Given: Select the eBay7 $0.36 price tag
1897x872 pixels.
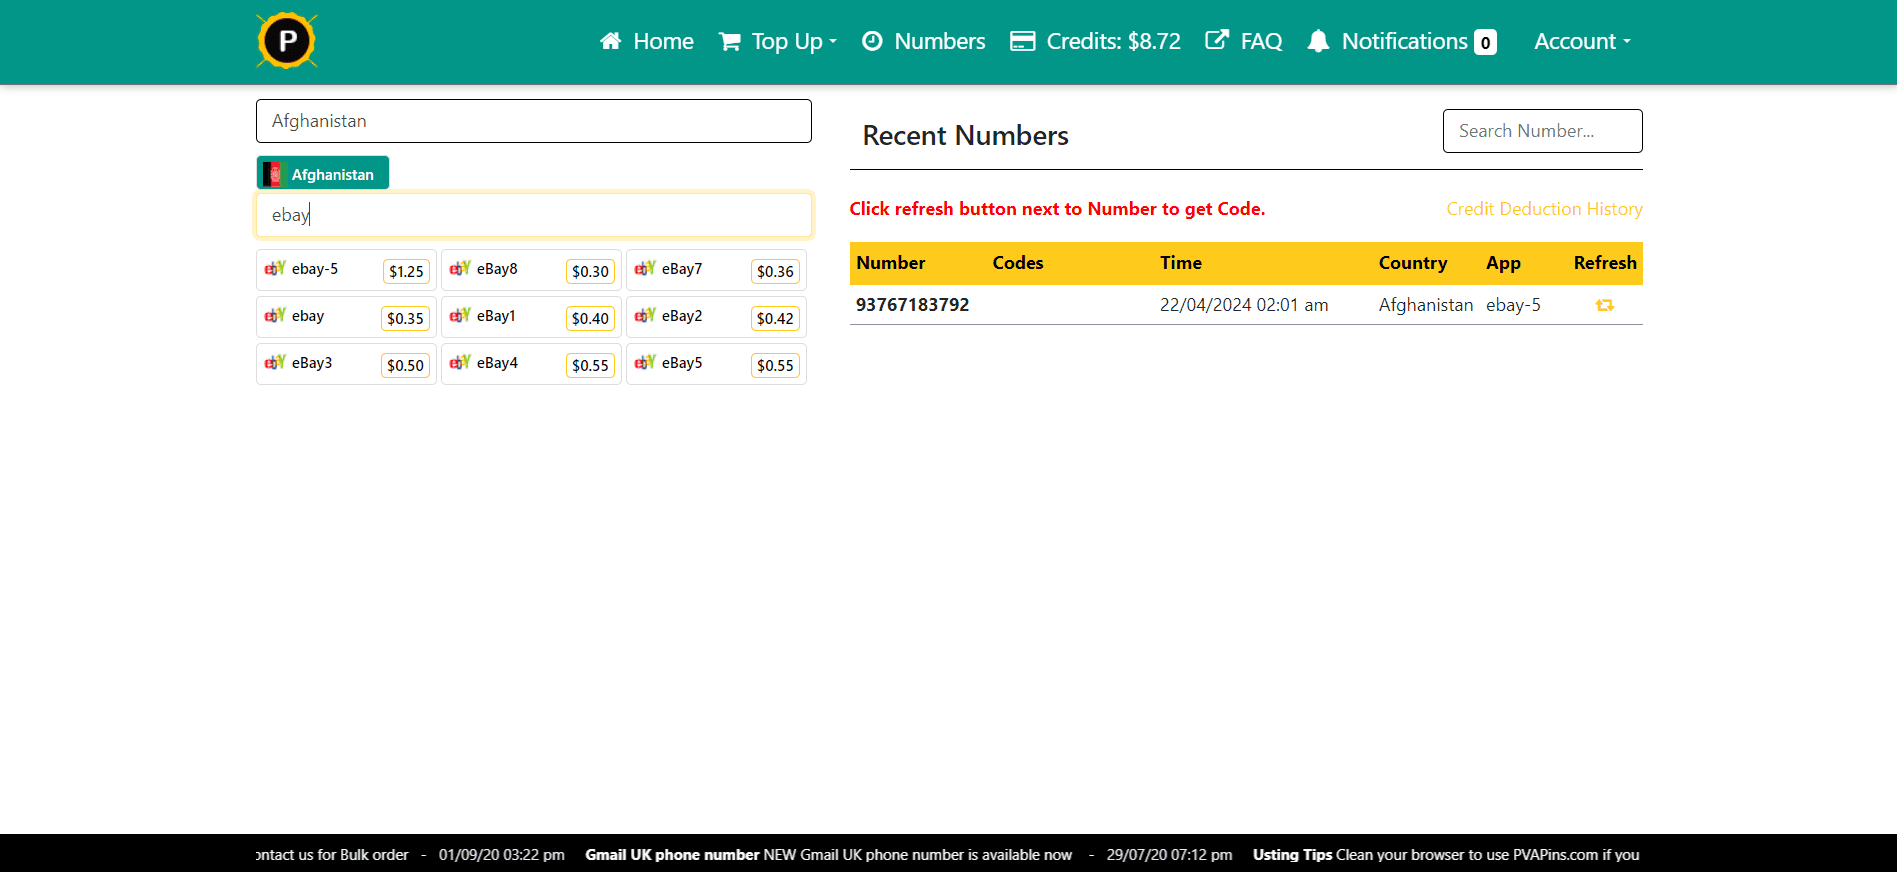Looking at the screenshot, I should [x=775, y=271].
